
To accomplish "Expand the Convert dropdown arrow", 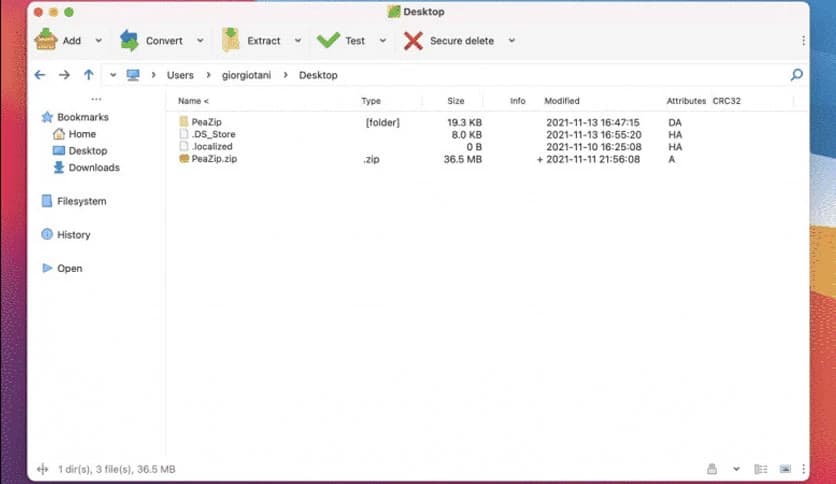I will point(200,41).
